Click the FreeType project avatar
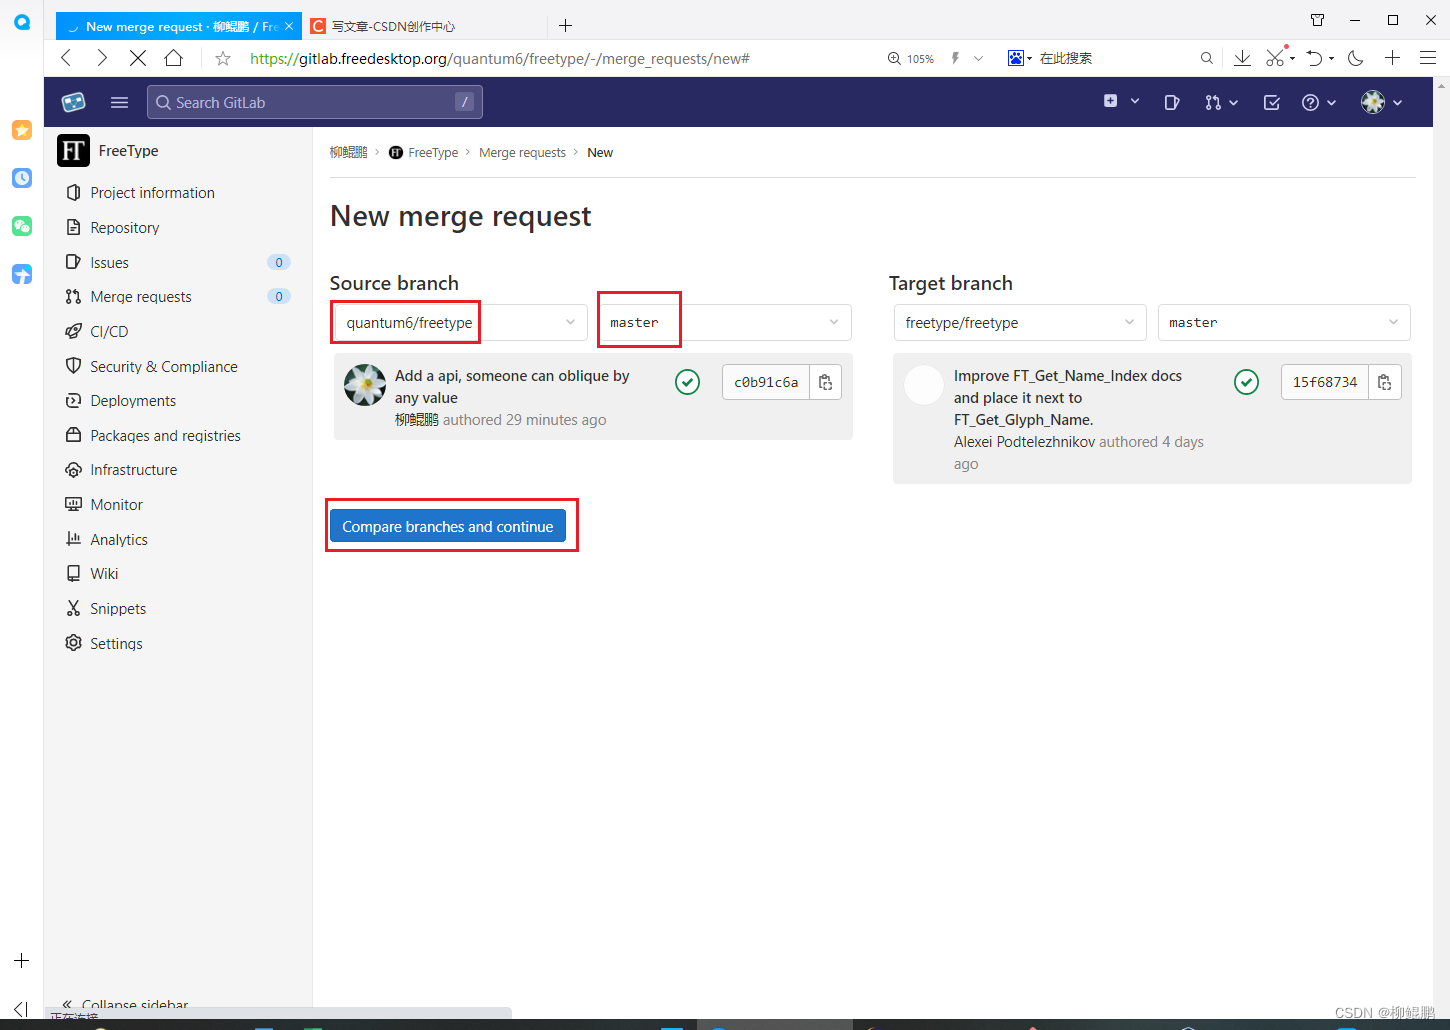 [x=73, y=151]
